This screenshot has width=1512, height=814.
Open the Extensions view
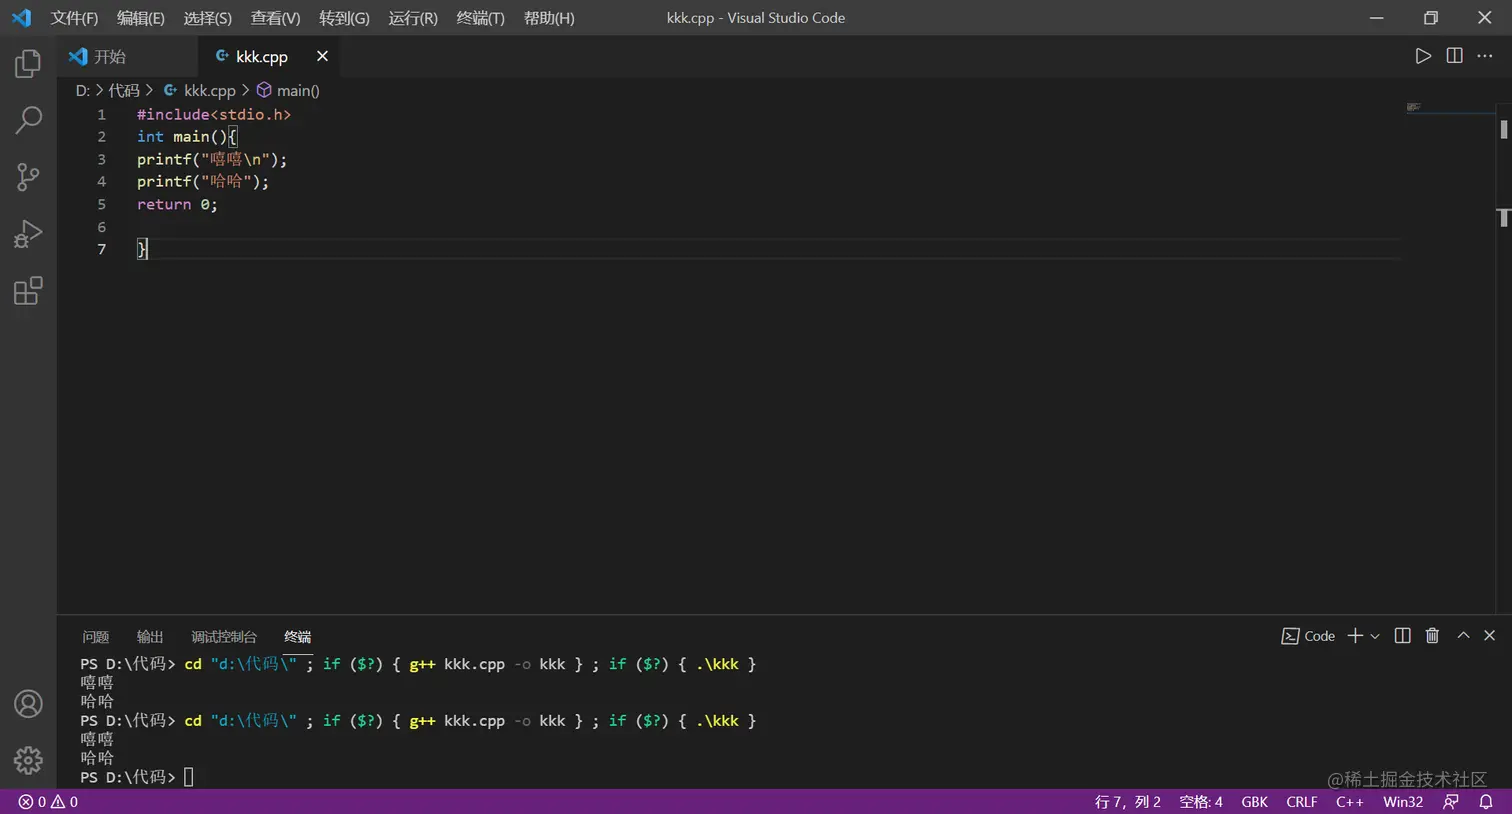pos(27,290)
